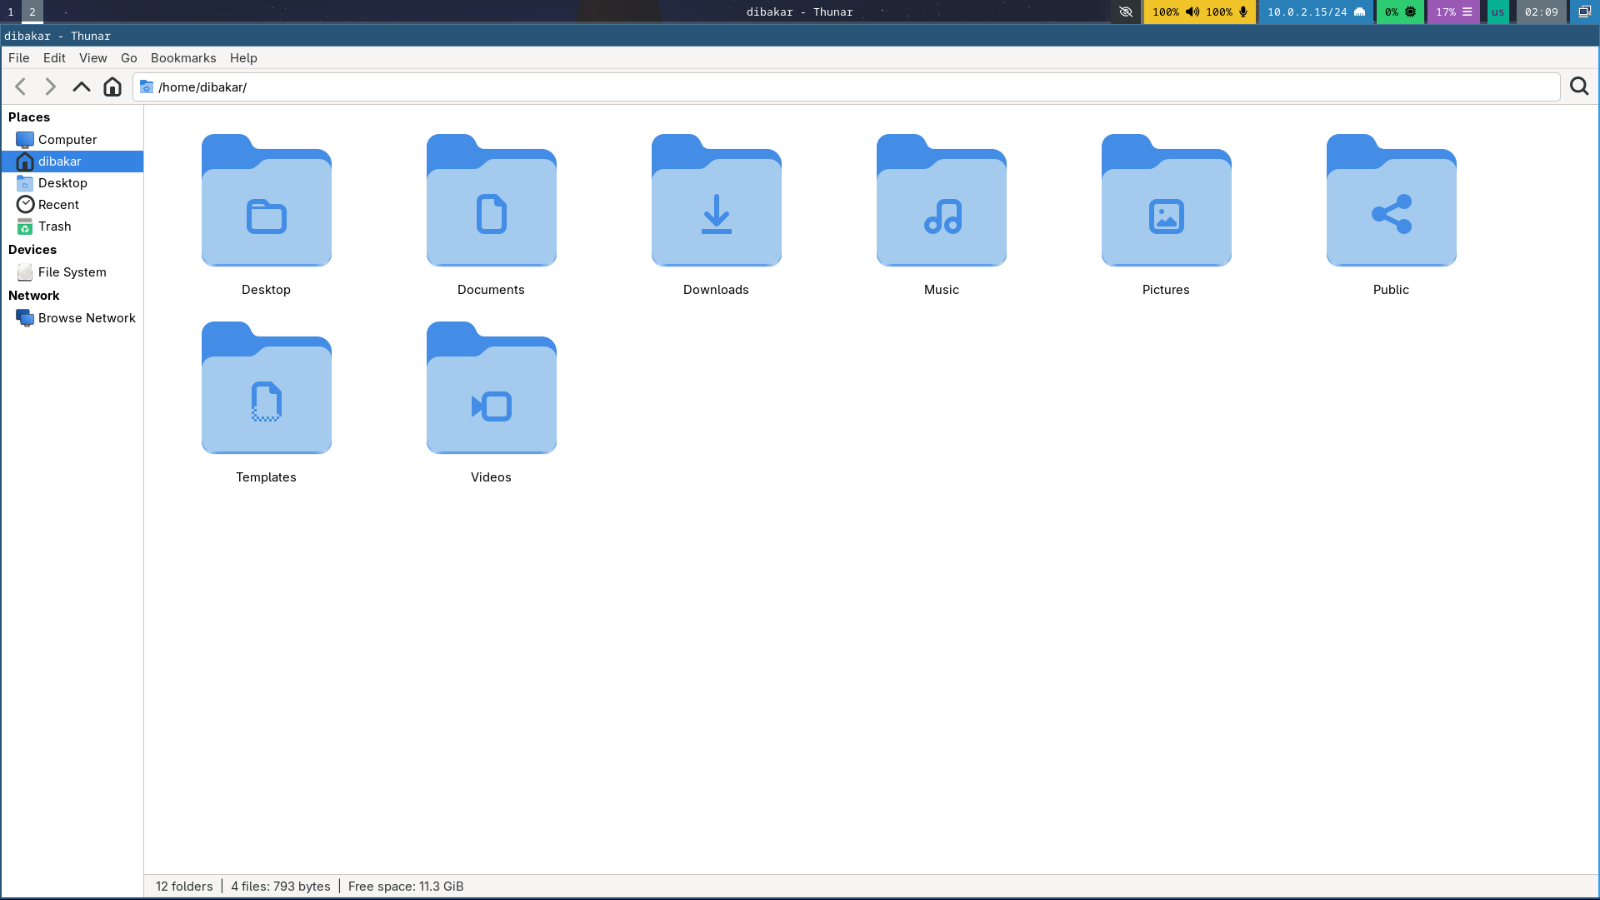Viewport: 1600px width, 900px height.
Task: Open Recent files from the sidebar
Action: point(58,204)
